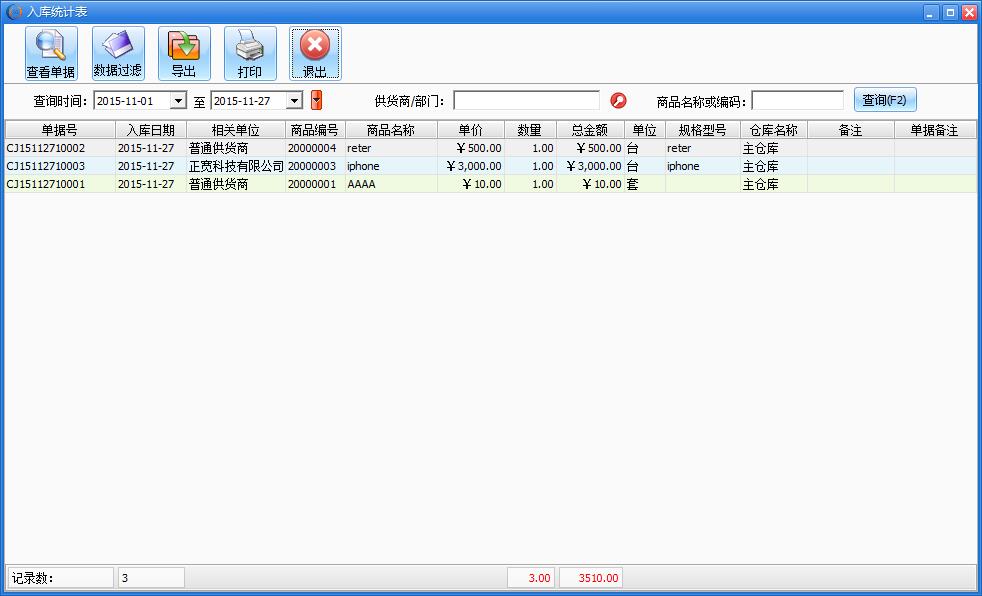The image size is (982, 596).
Task: Click the 单位 column header
Action: [644, 130]
